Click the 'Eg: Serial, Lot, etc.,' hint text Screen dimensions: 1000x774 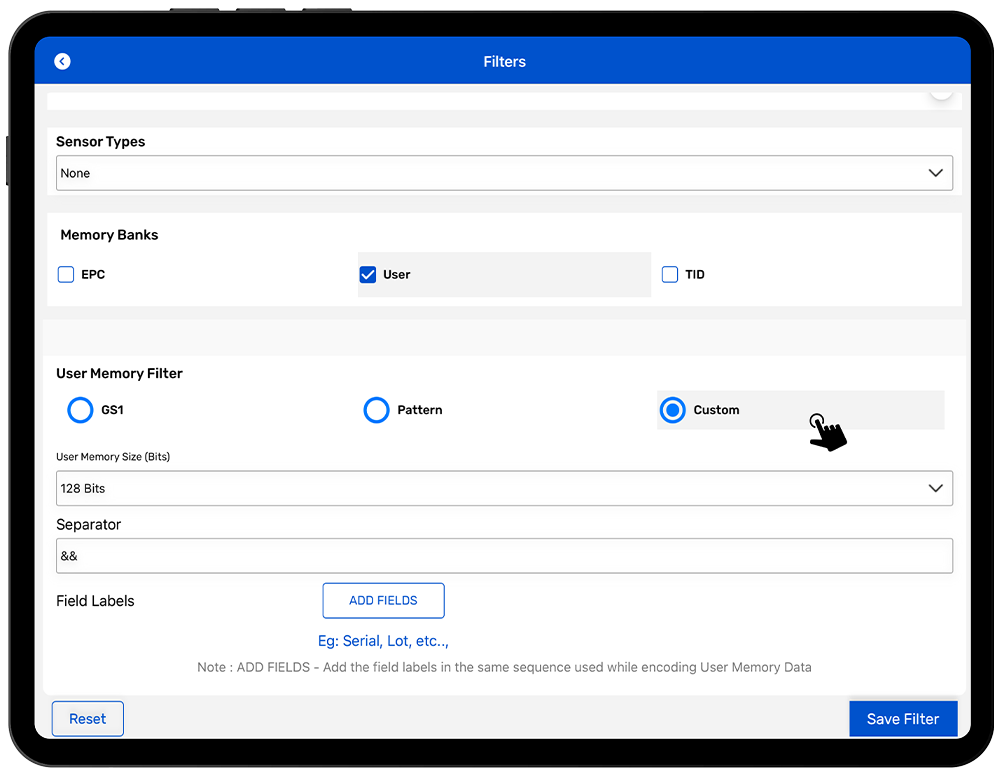pyautogui.click(x=383, y=641)
